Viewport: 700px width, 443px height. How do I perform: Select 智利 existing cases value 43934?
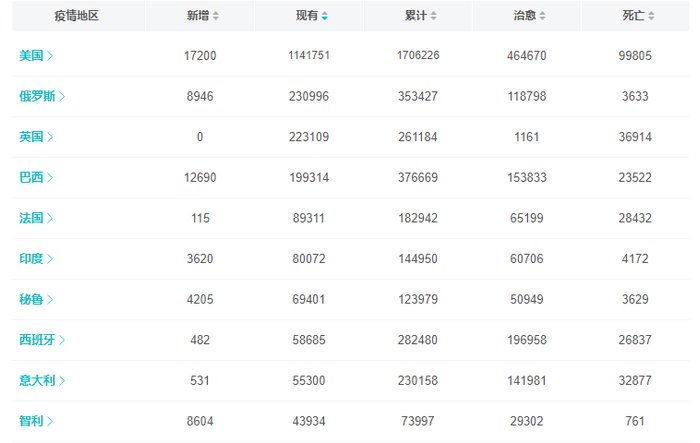click(x=309, y=422)
